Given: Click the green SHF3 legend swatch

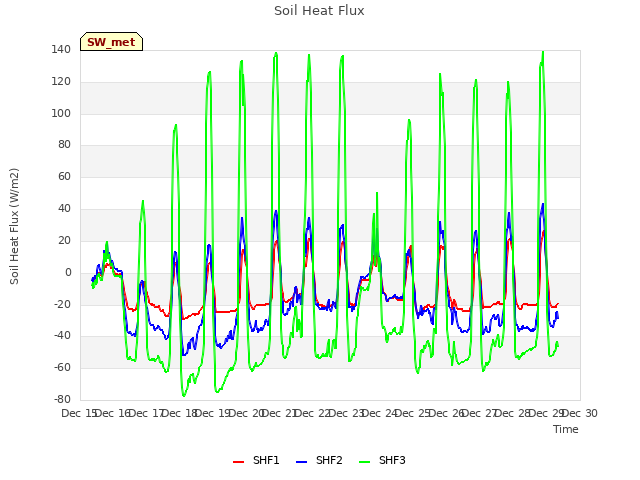Looking at the screenshot, I should 364,462.
